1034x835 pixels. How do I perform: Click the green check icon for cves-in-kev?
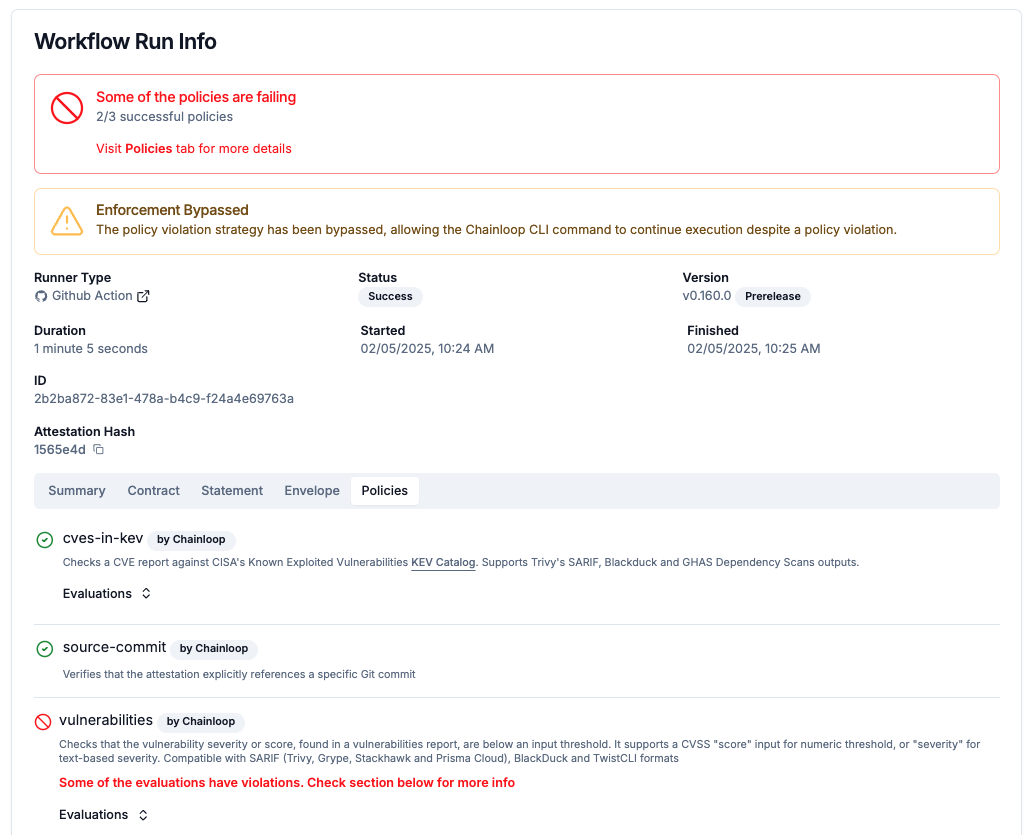(x=45, y=540)
